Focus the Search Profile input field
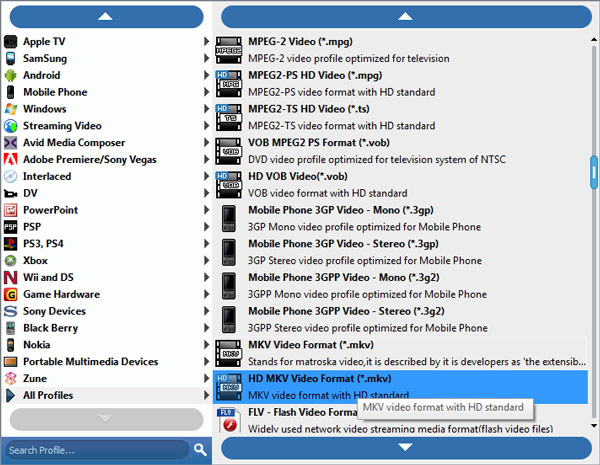The height and width of the screenshot is (465, 600). coord(97,450)
